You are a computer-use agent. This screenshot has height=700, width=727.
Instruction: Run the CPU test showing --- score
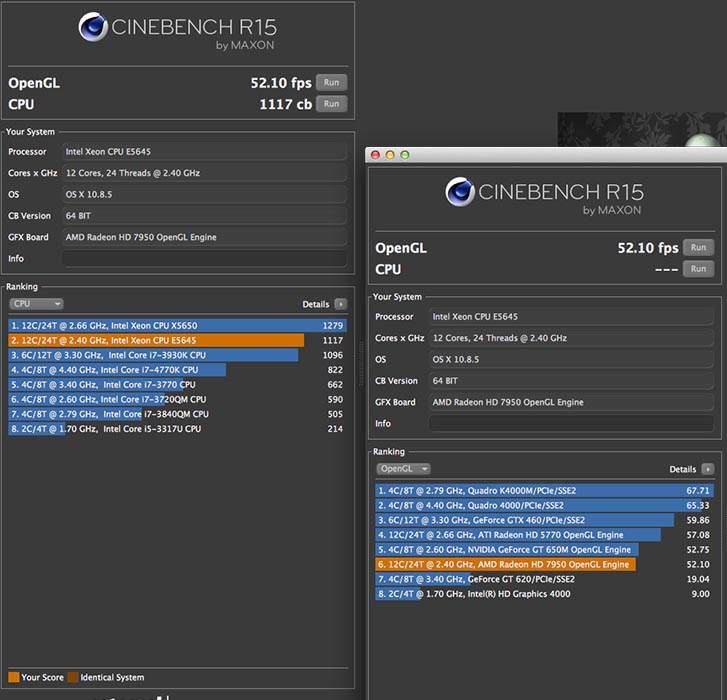pyautogui.click(x=698, y=269)
